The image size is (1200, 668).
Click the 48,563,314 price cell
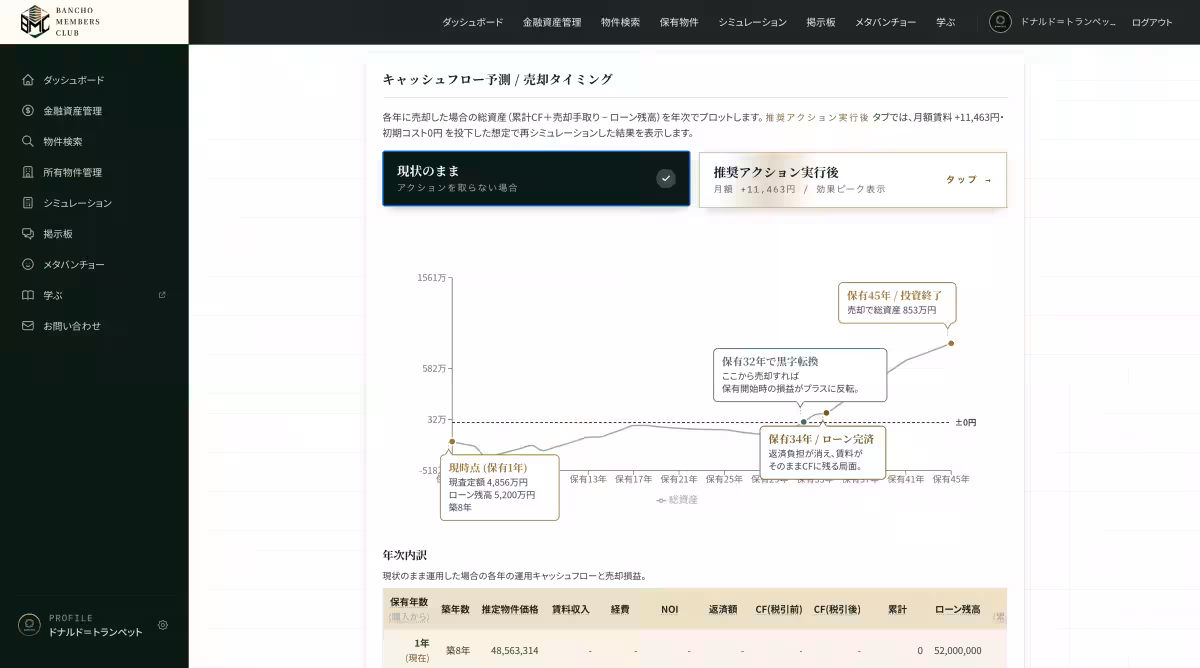[514, 650]
